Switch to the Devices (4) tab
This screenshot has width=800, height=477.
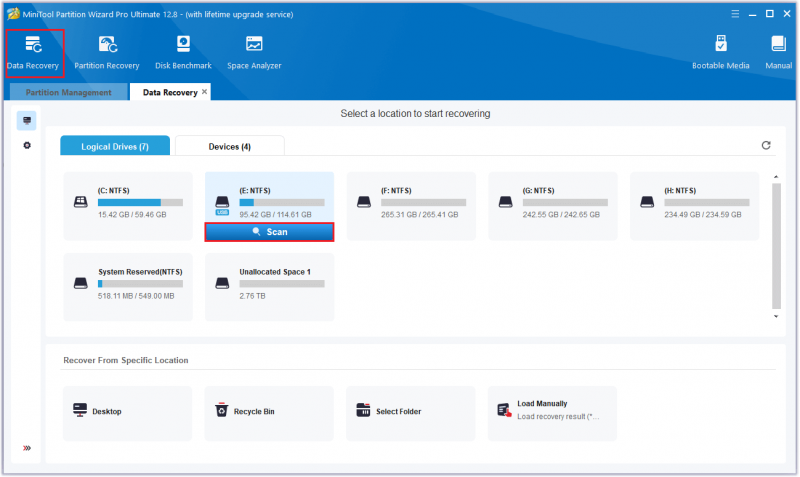coord(230,146)
